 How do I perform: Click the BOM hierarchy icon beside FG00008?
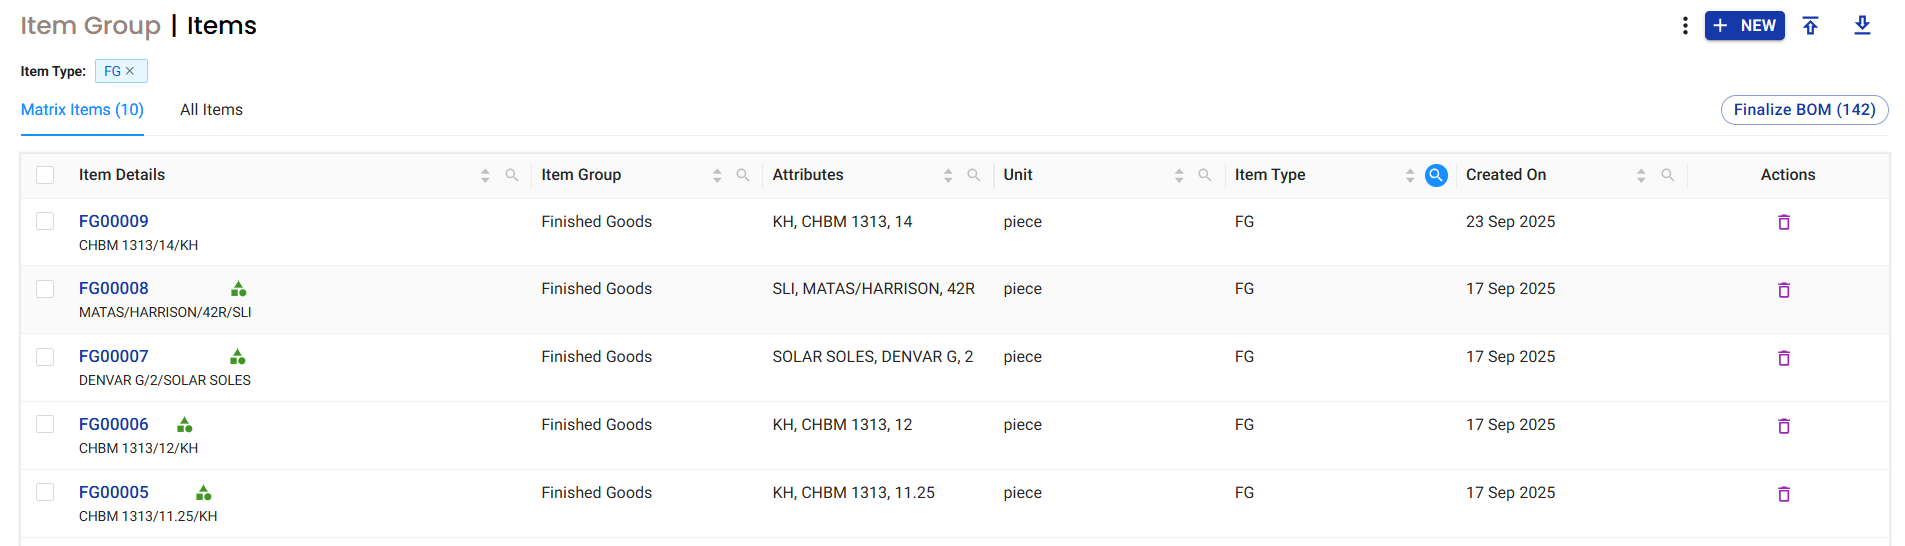click(238, 289)
